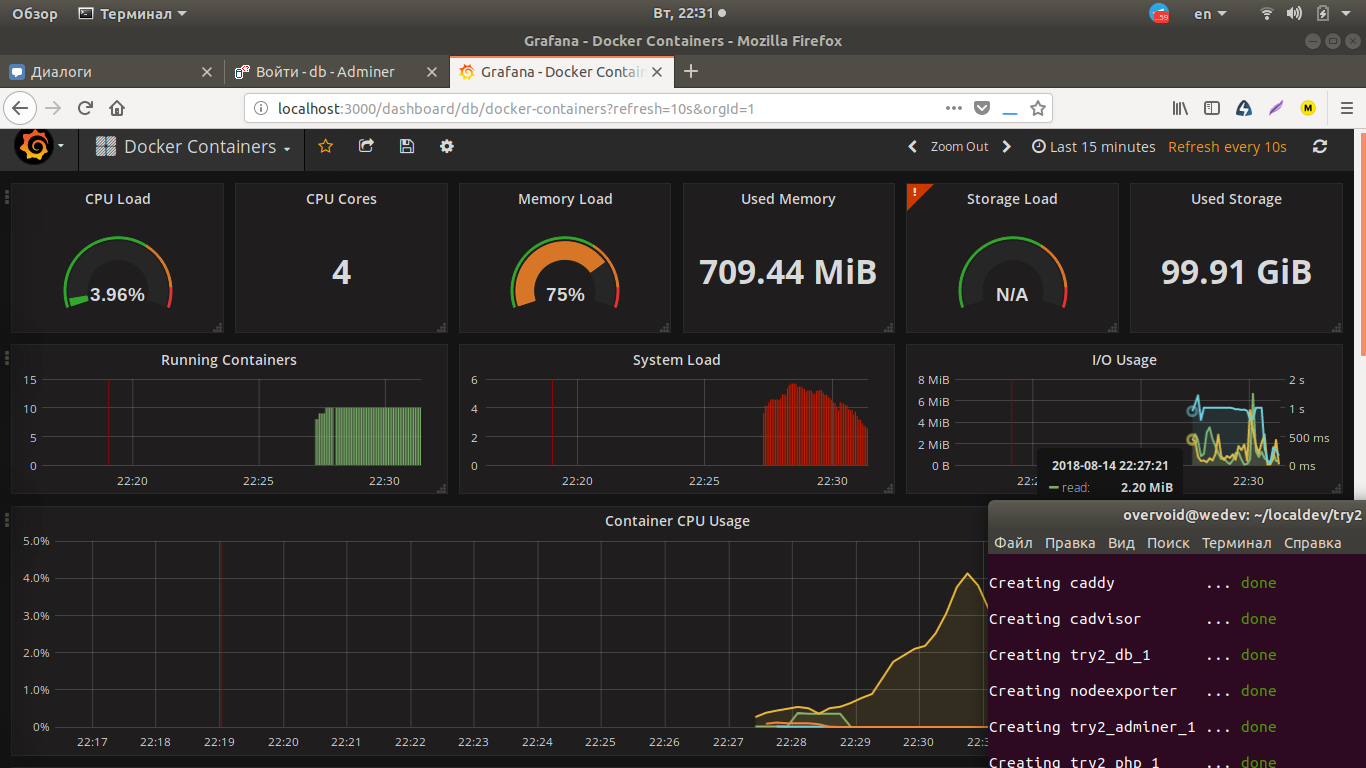
Task: Open system power menu arrow
Action: click(1348, 14)
